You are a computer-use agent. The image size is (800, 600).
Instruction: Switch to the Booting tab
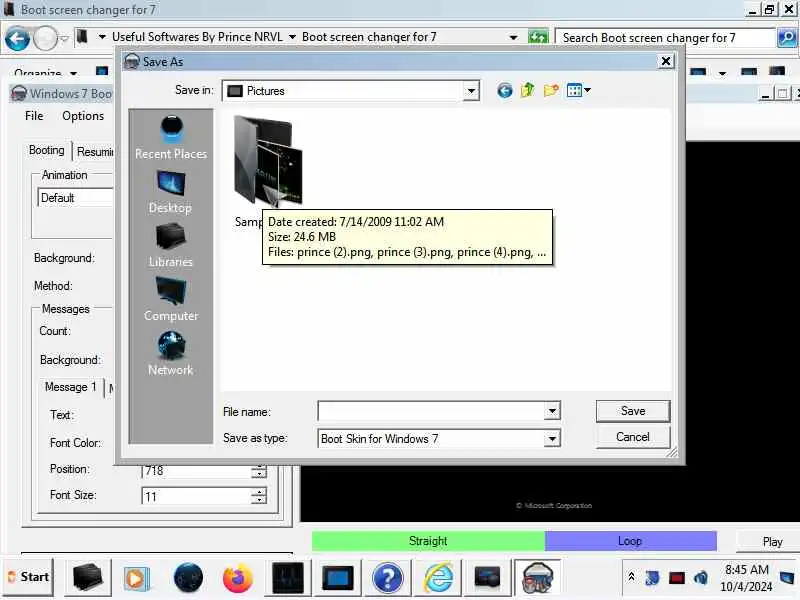tap(46, 150)
